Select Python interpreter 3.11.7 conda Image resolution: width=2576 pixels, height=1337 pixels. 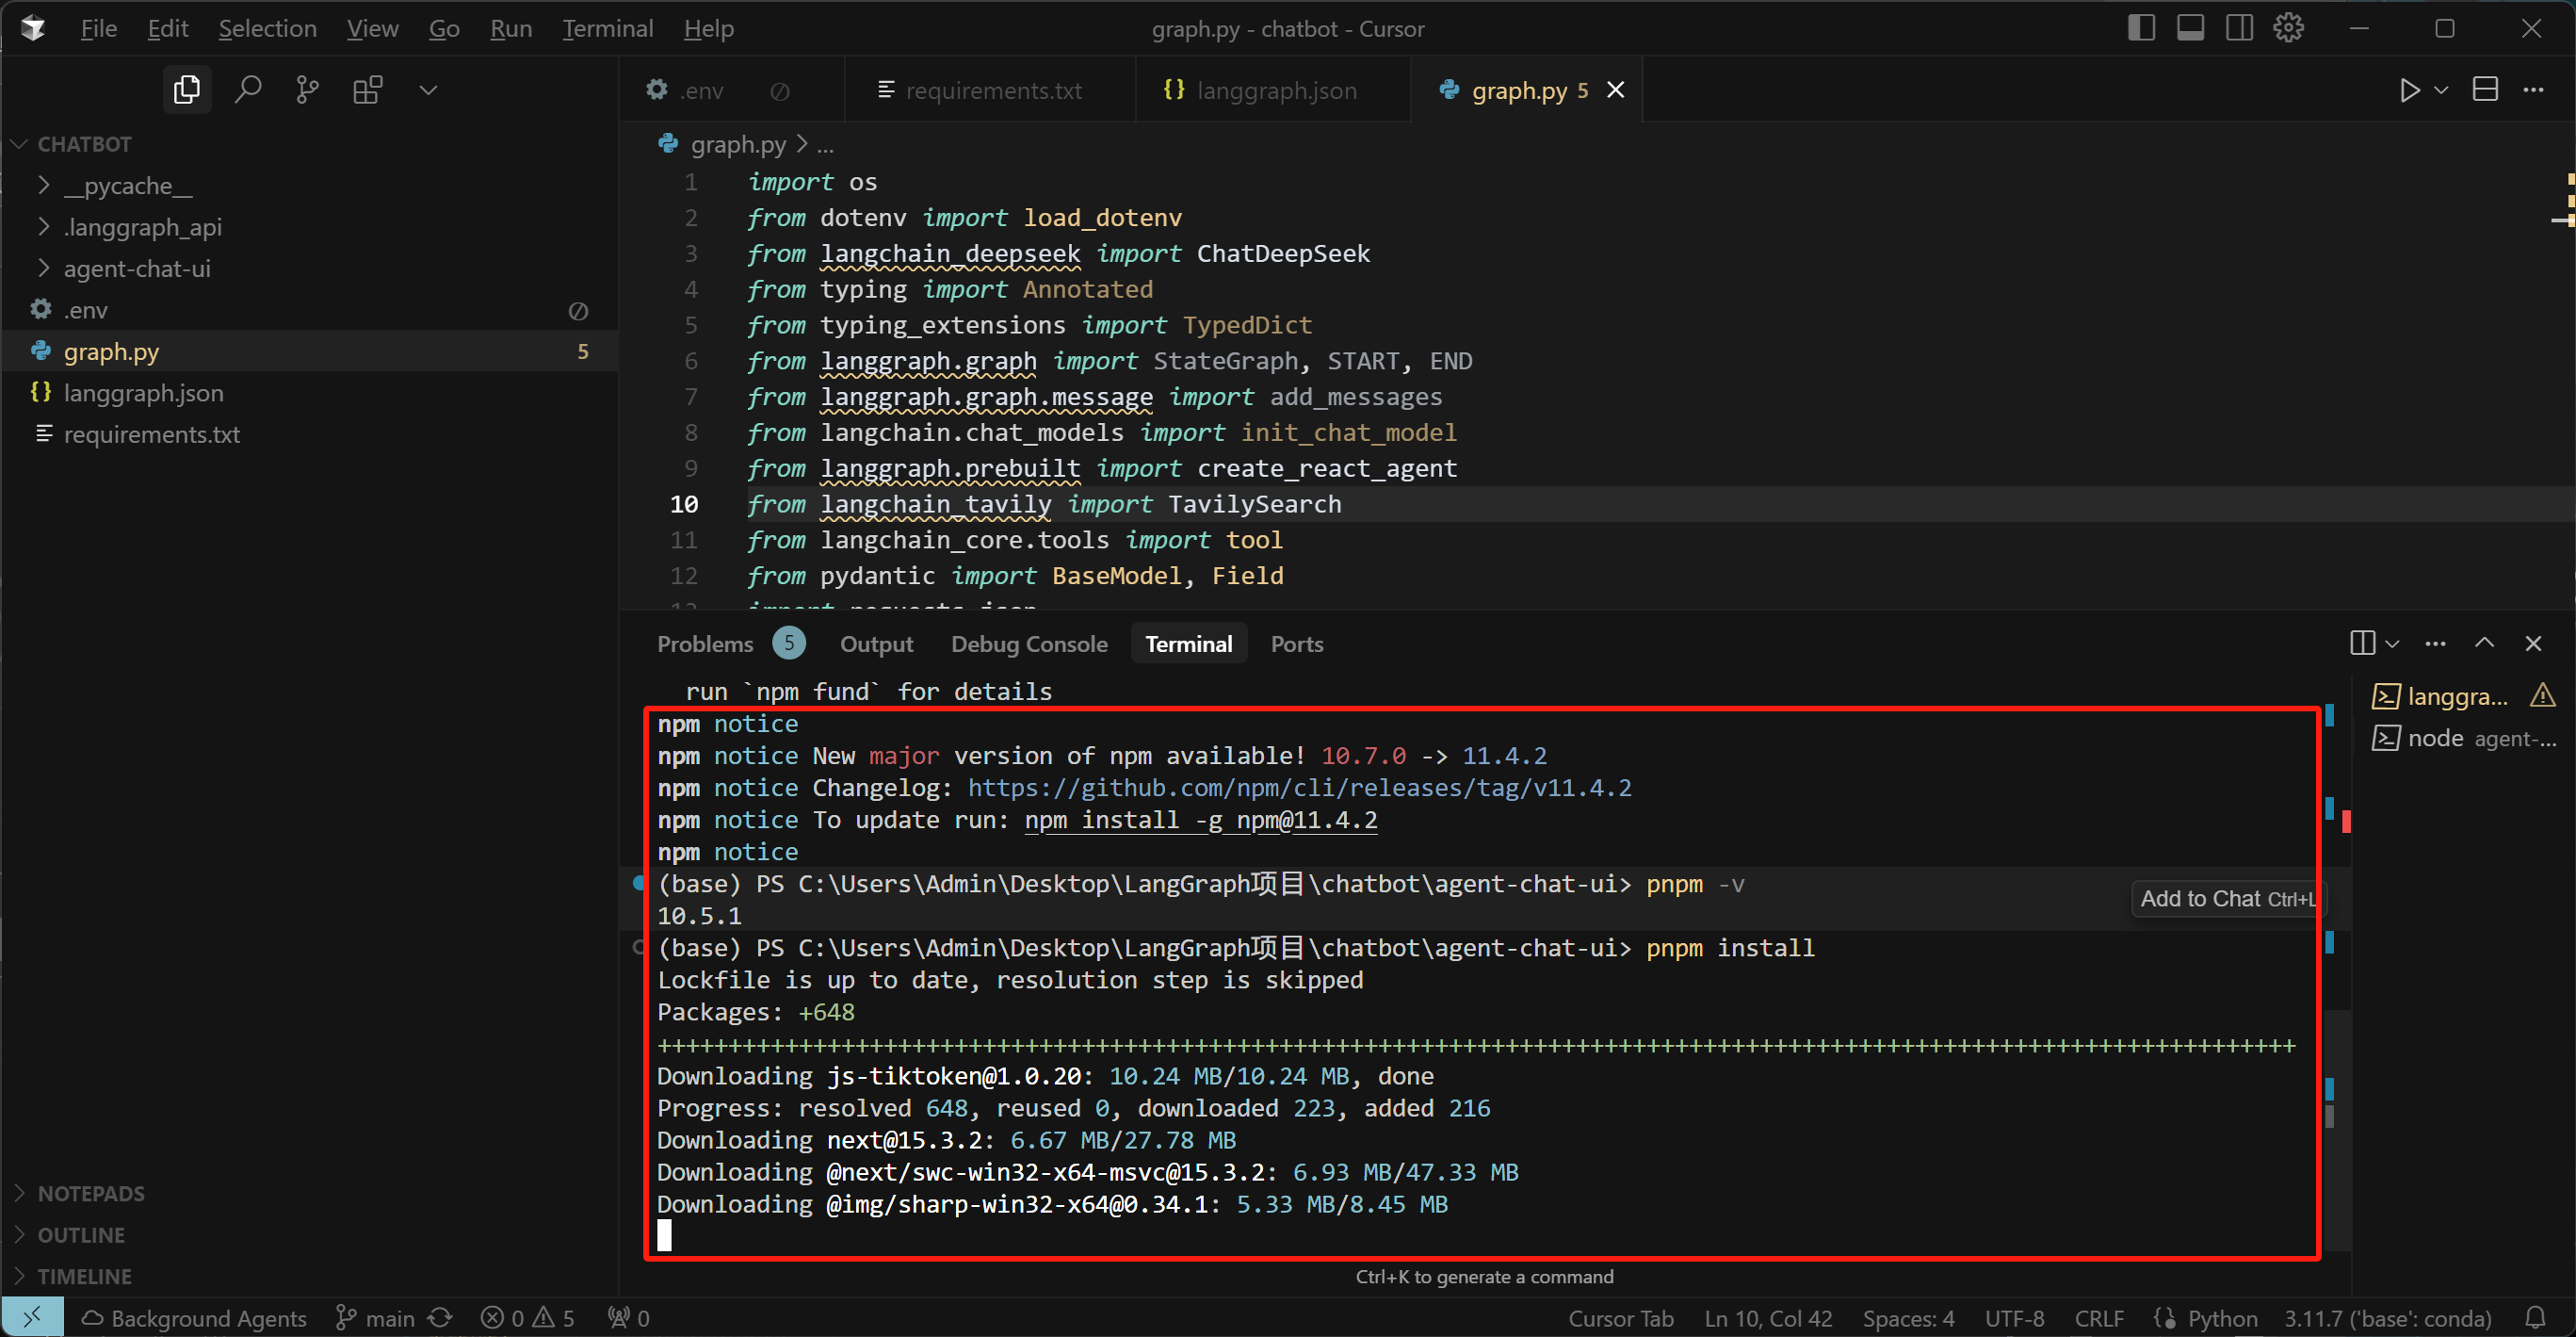pos(2387,1318)
